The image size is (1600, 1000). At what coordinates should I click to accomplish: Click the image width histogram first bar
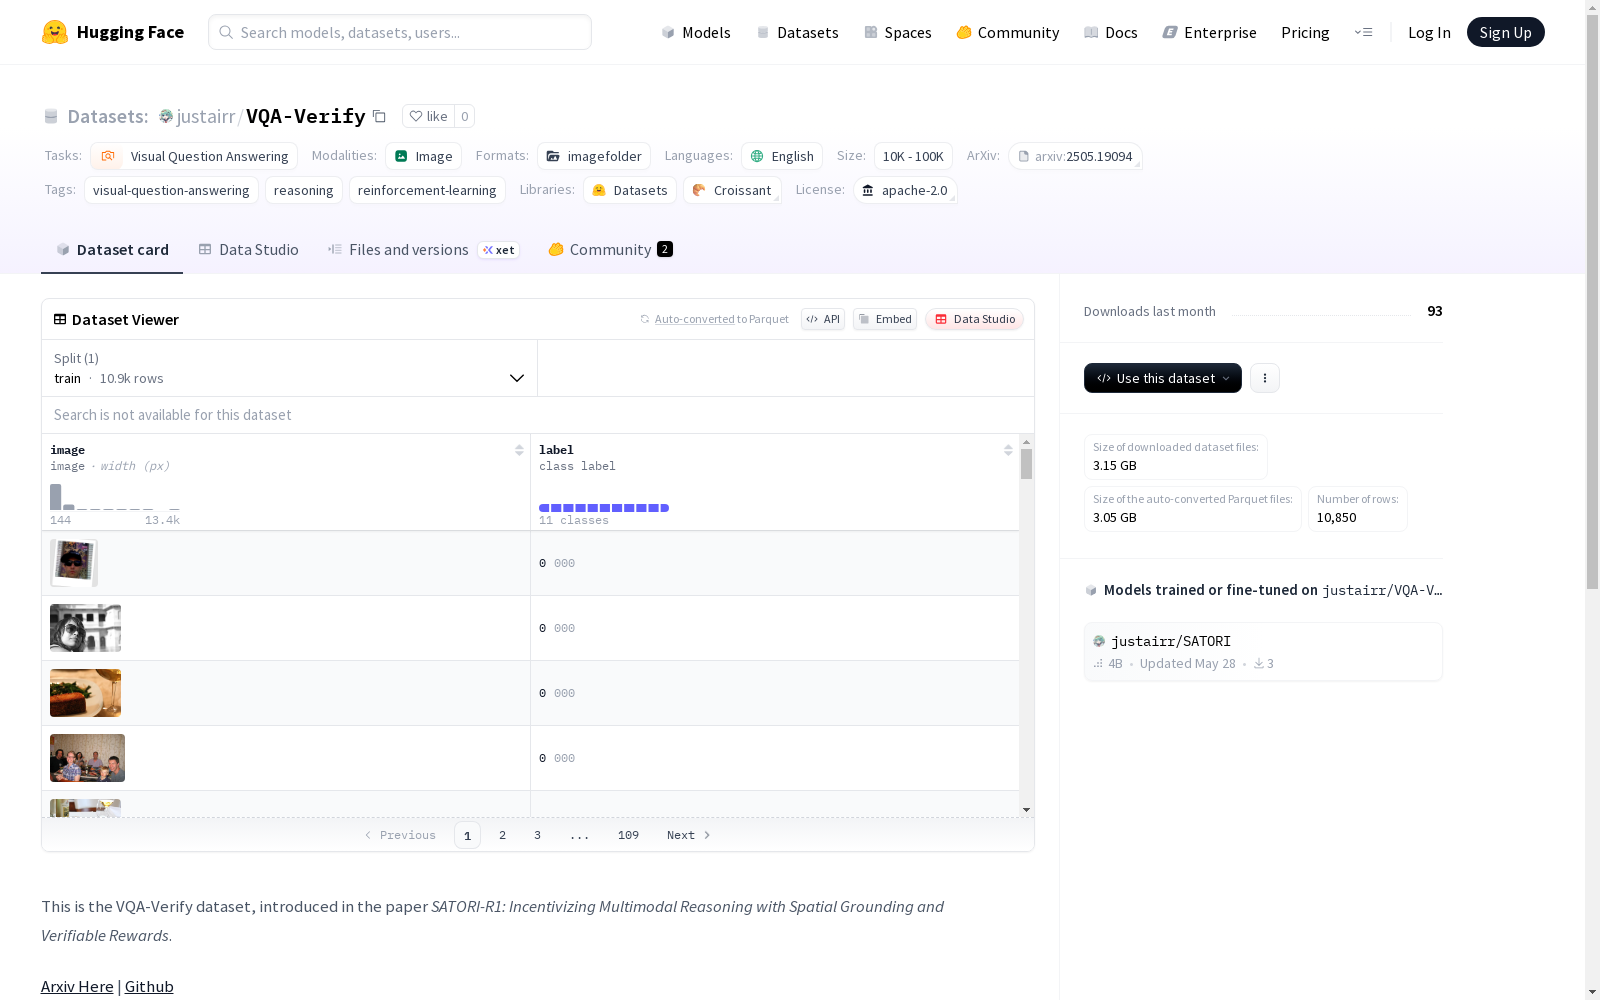point(56,497)
